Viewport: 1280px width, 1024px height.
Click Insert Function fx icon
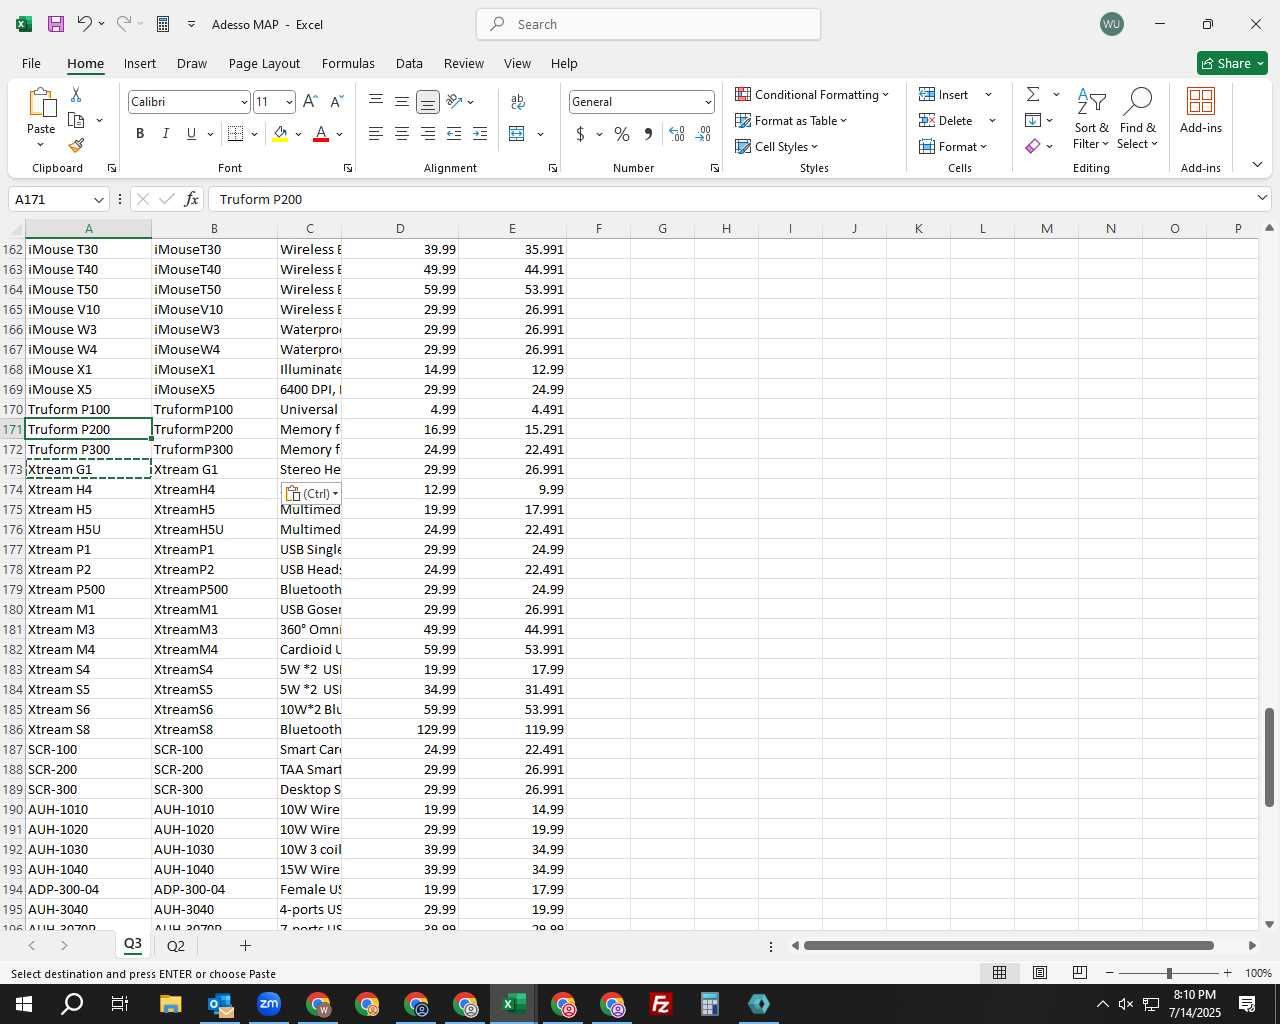coord(192,199)
